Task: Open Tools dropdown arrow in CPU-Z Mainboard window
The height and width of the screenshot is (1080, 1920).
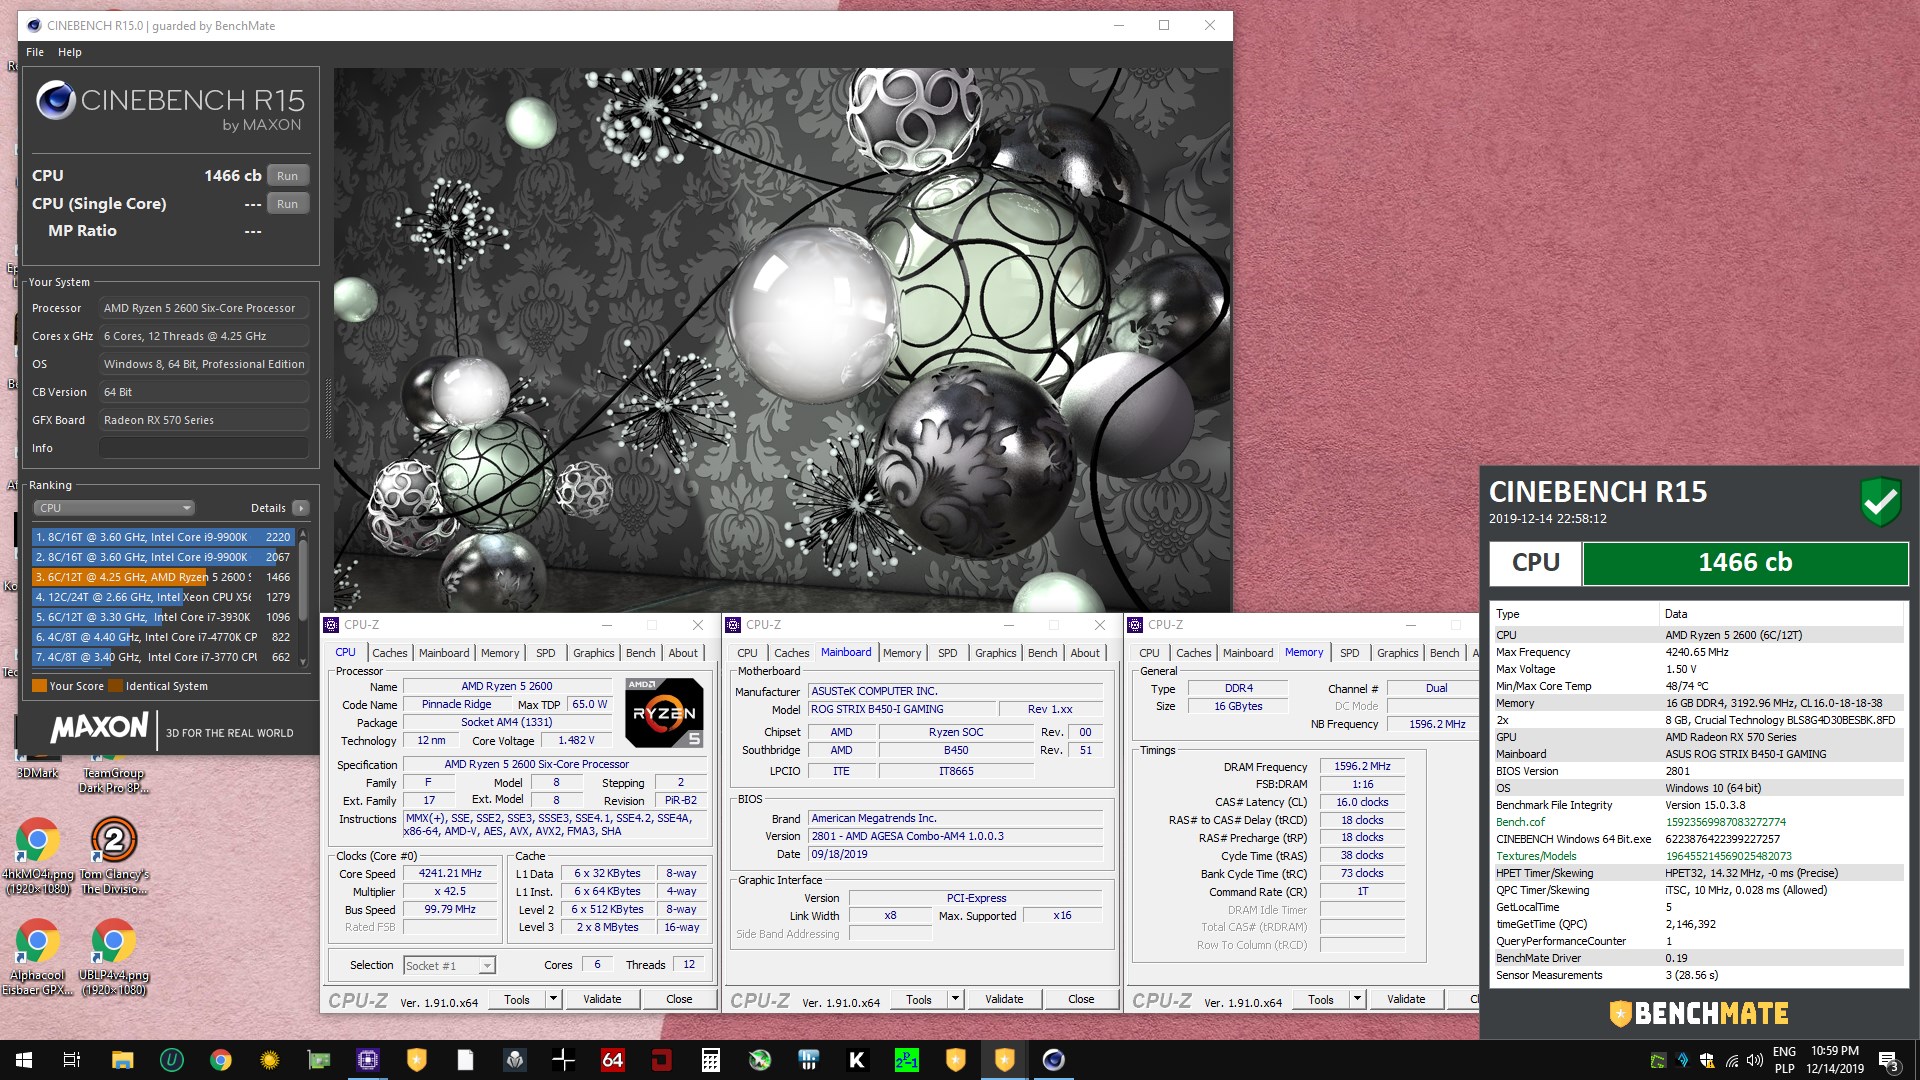Action: (954, 999)
